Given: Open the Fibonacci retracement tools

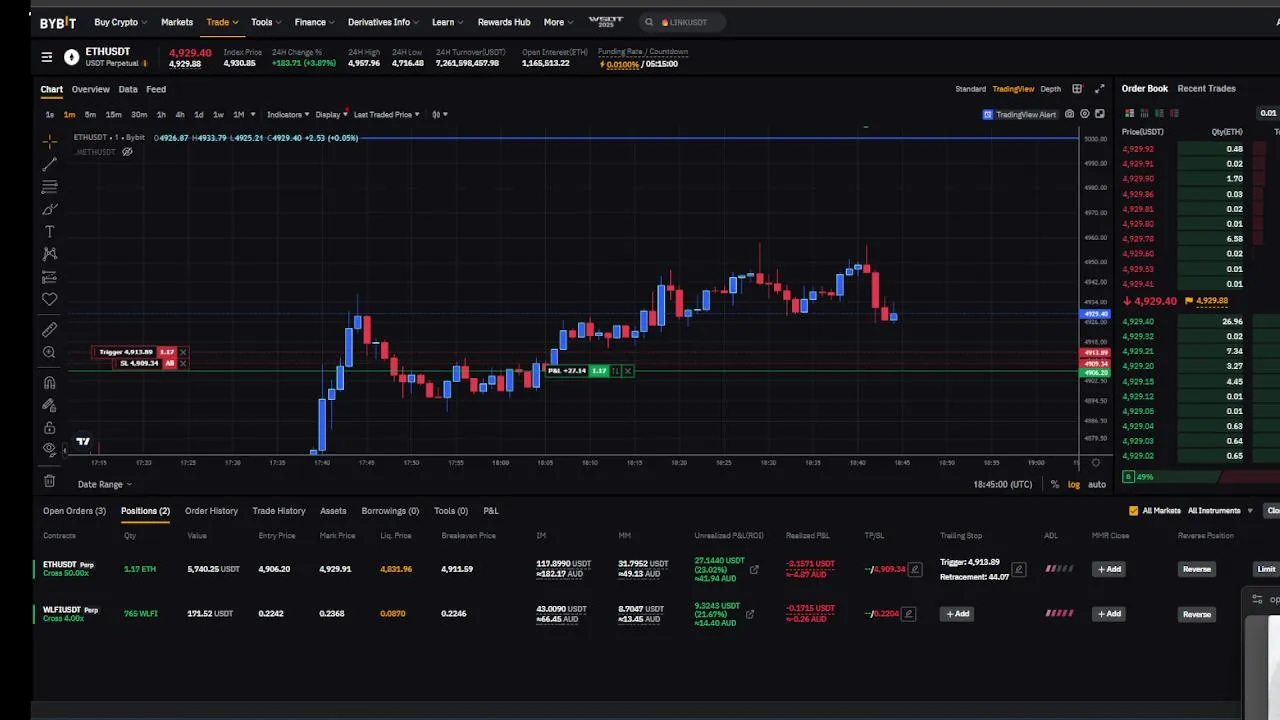Looking at the screenshot, I should pyautogui.click(x=49, y=186).
